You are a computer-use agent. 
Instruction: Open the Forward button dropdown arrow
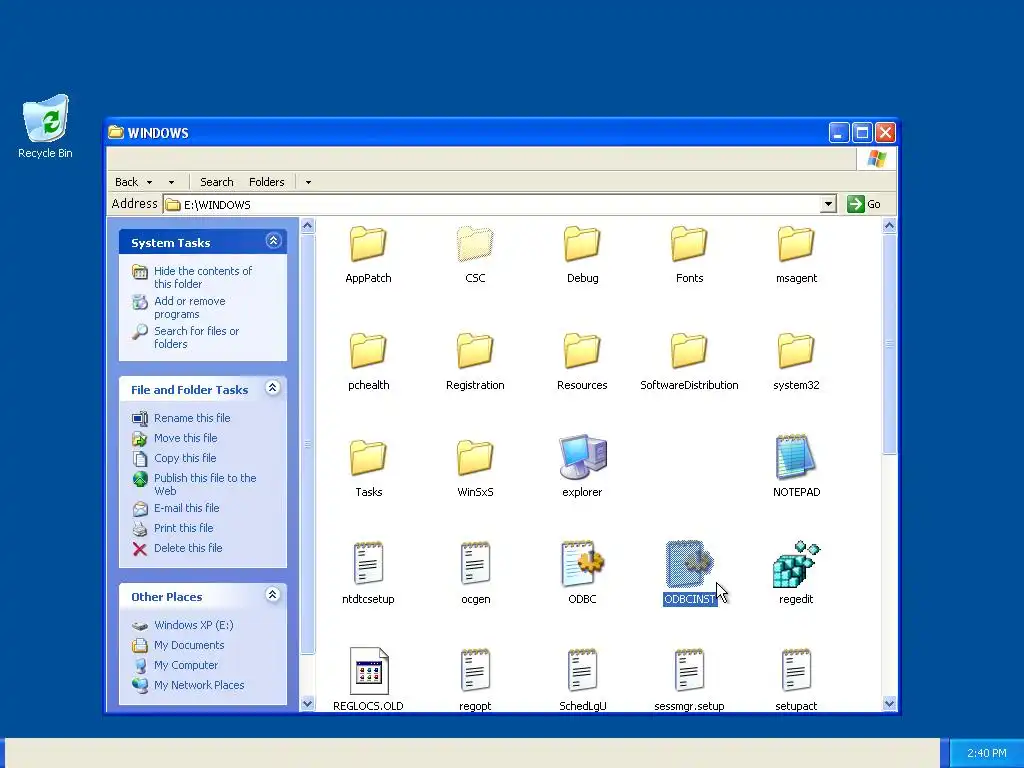click(171, 182)
